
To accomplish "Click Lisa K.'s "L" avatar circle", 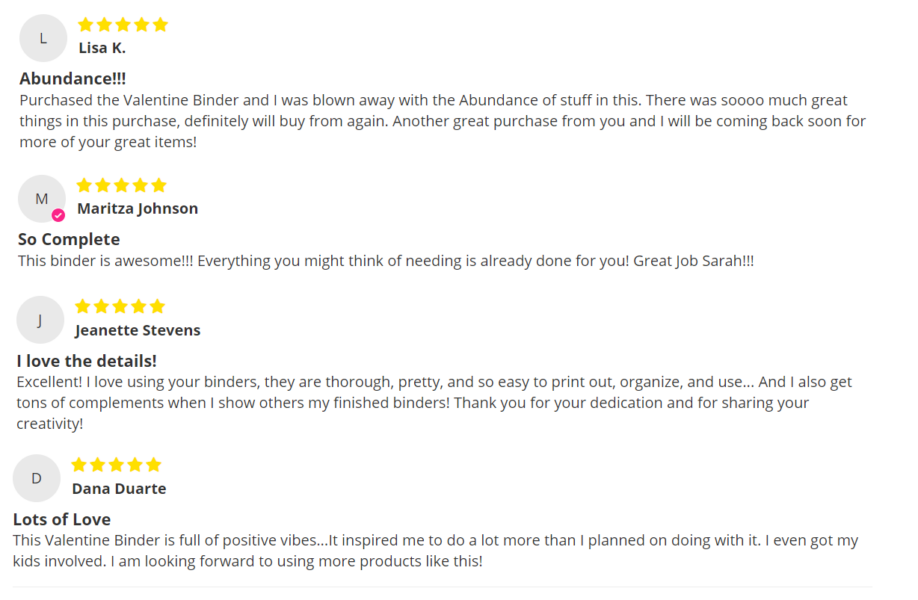I will pos(43,39).
